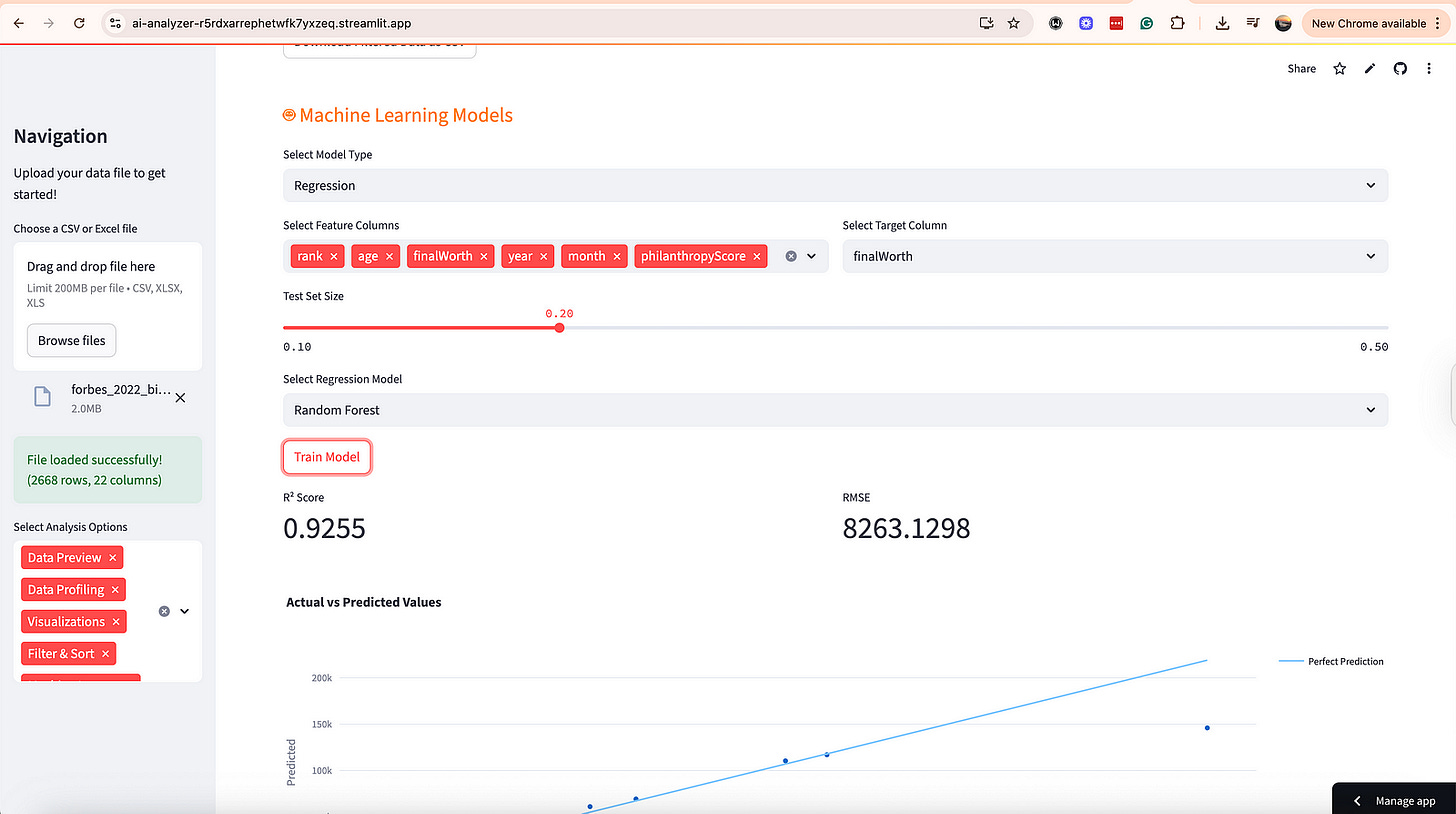This screenshot has height=814, width=1456.
Task: Click the Navigation sidebar heading
Action: [x=61, y=137]
